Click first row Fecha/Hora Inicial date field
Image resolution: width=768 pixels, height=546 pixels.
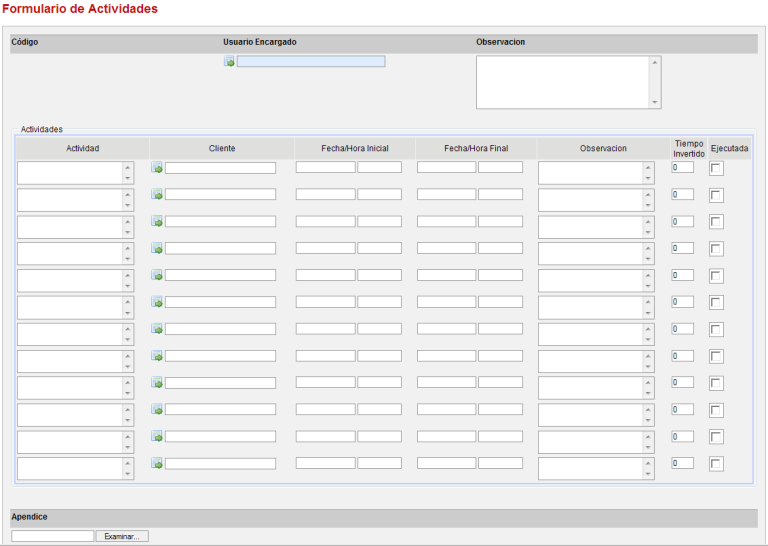(x=325, y=168)
